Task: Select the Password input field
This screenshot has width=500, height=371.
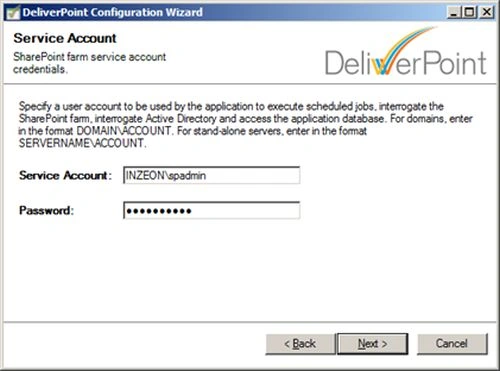Action: 212,210
